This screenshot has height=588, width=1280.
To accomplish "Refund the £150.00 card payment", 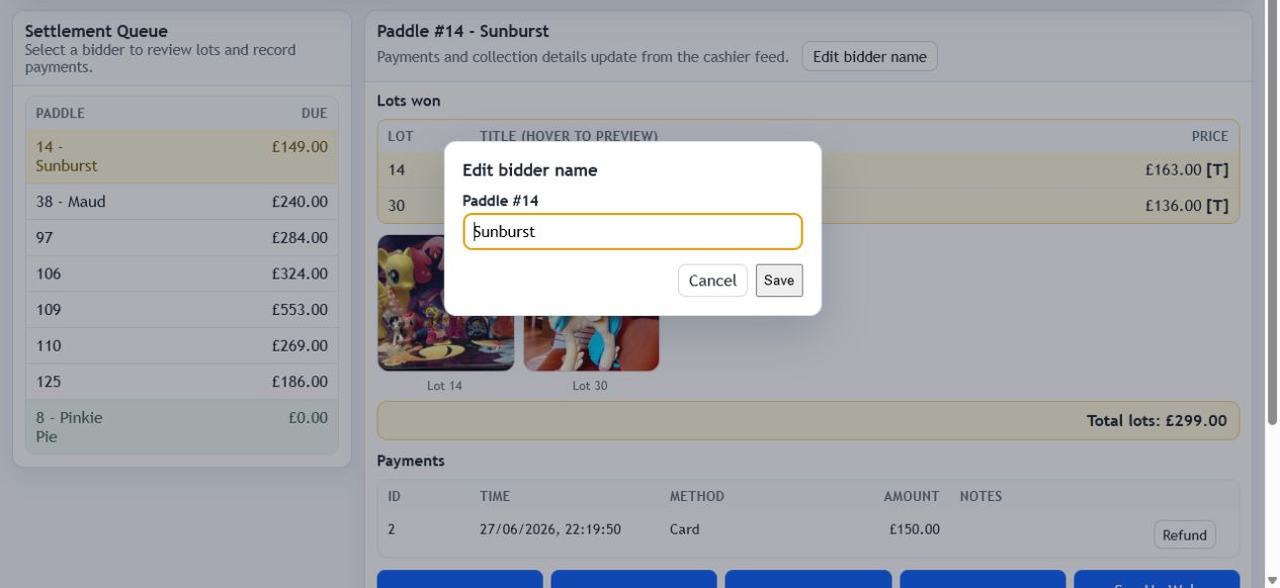I will point(1184,535).
